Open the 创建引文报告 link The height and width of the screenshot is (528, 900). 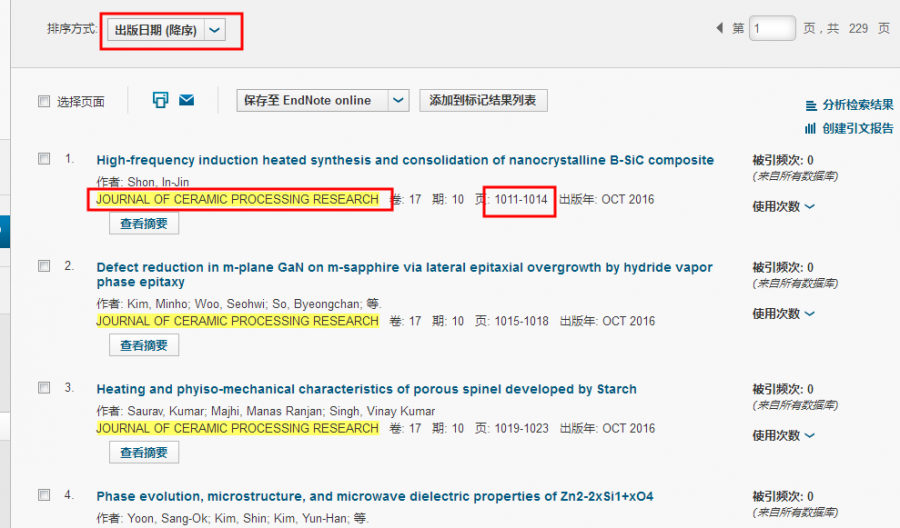click(858, 129)
